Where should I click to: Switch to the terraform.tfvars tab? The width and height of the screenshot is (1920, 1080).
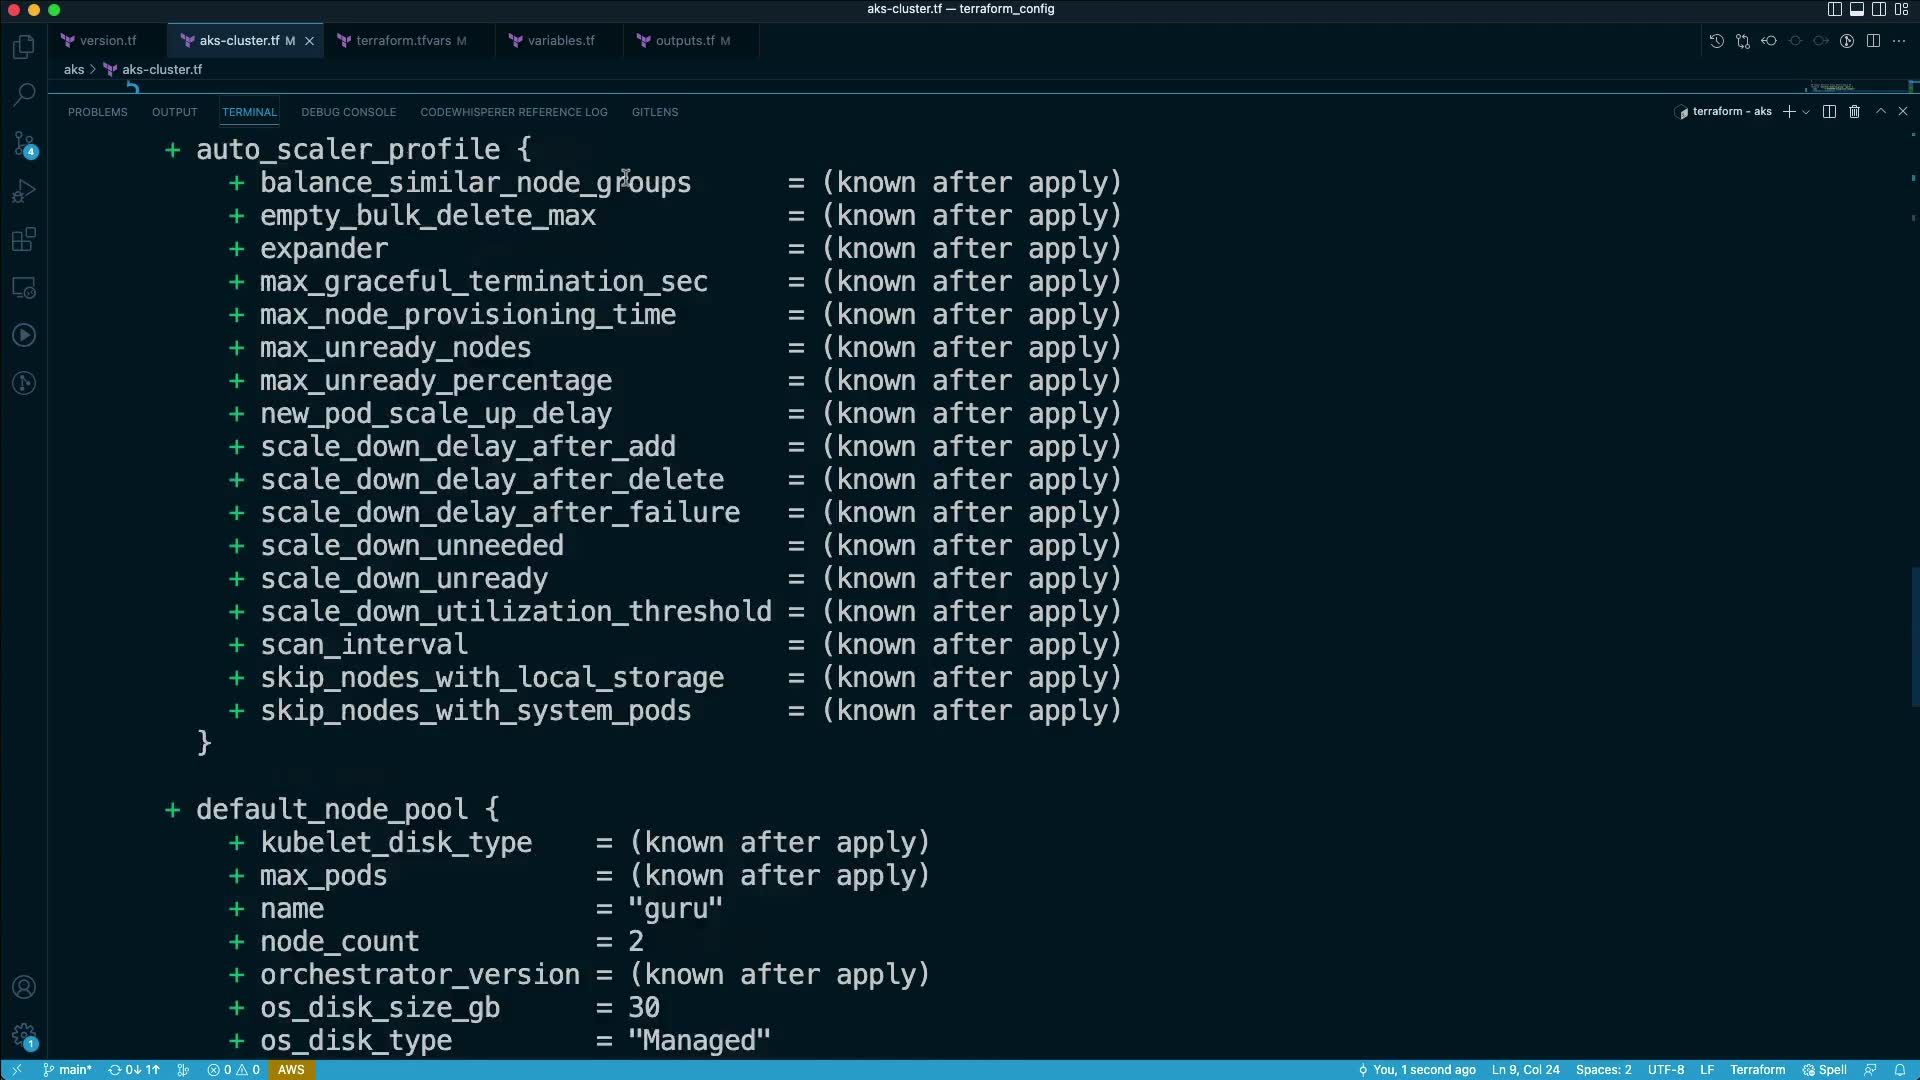pyautogui.click(x=403, y=41)
